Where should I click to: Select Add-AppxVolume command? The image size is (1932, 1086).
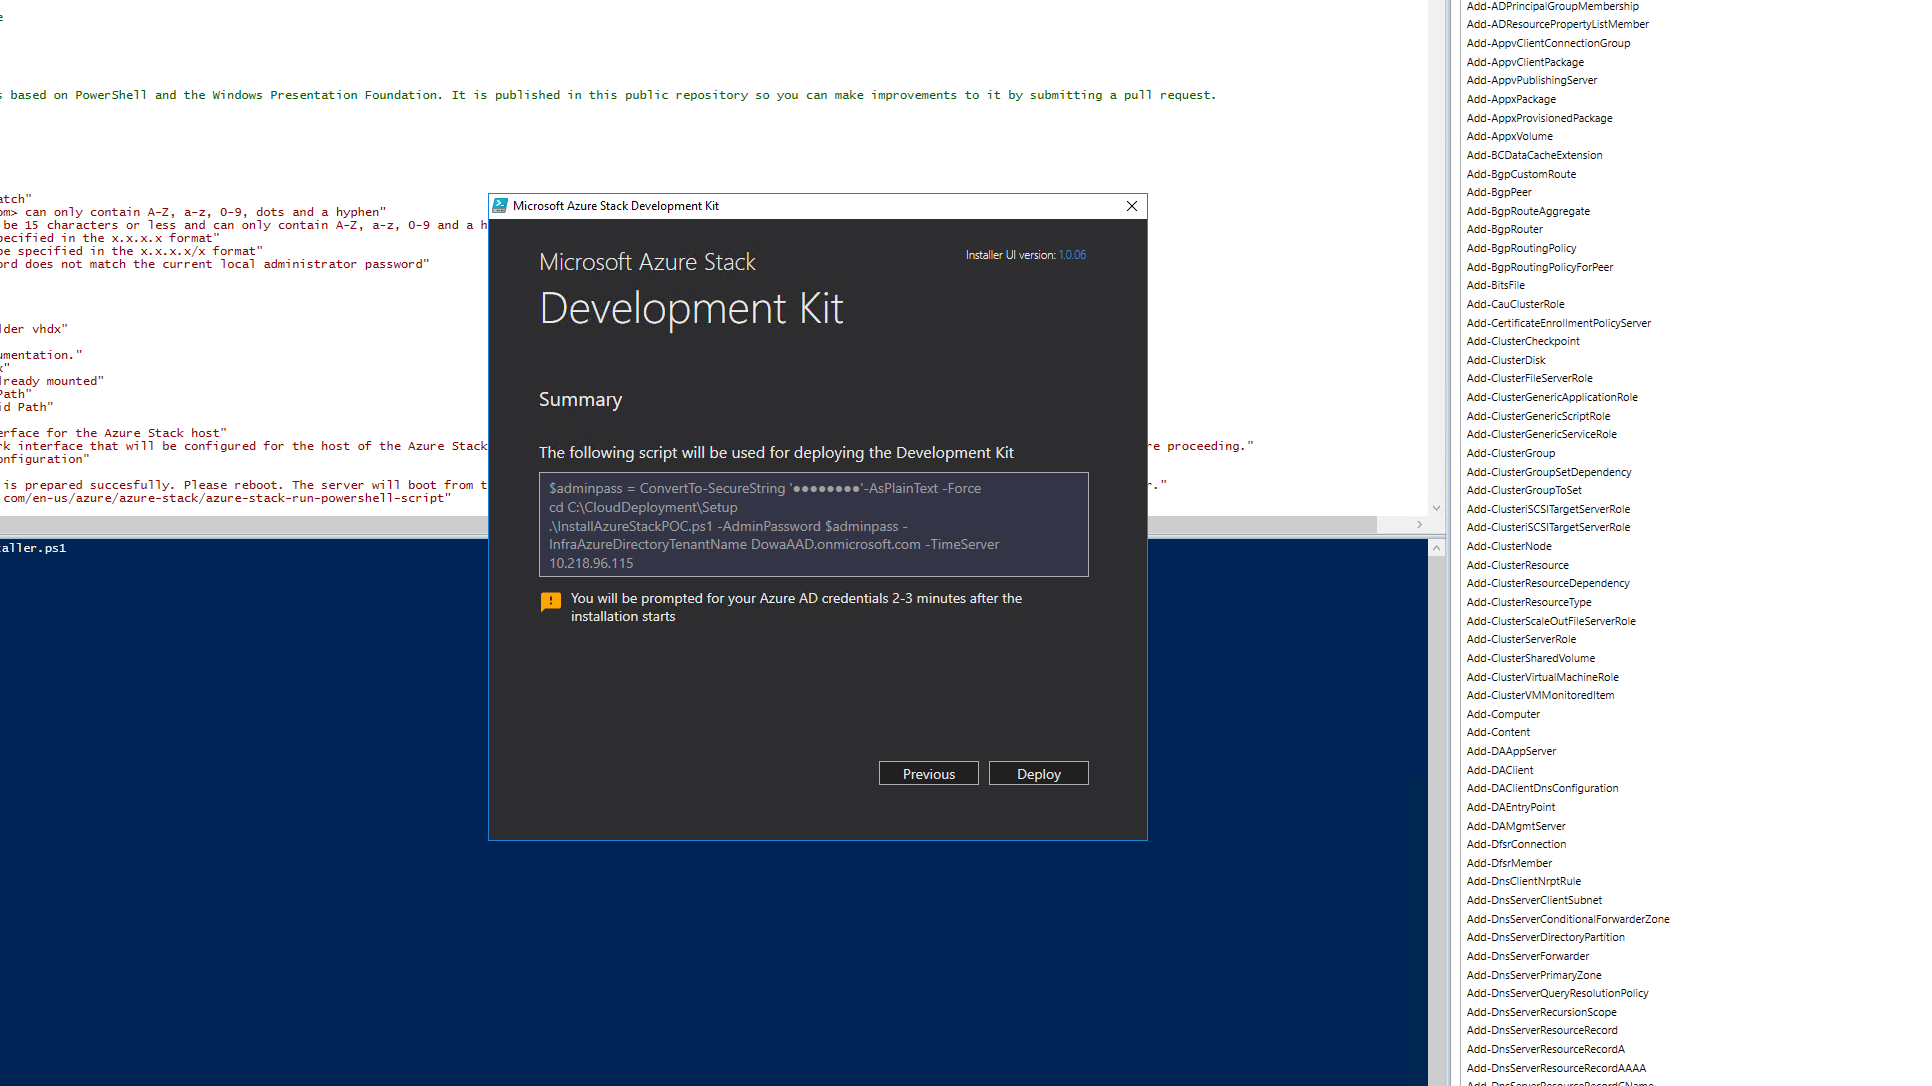click(x=1509, y=136)
